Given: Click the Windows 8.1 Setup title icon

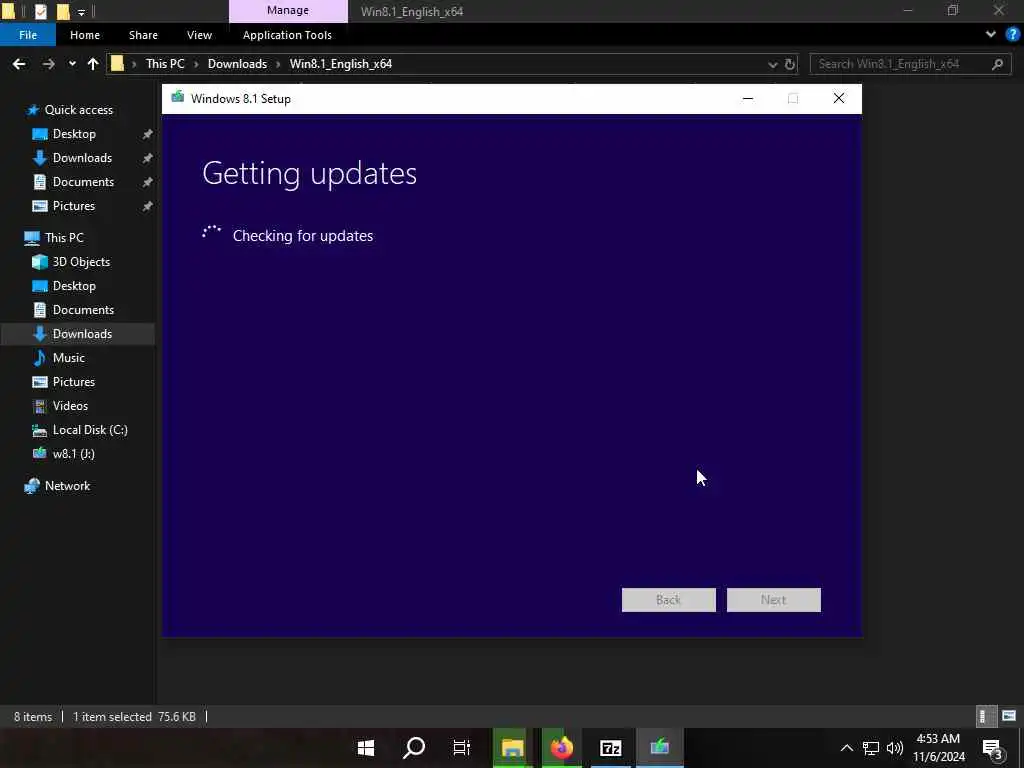Looking at the screenshot, I should 177,98.
